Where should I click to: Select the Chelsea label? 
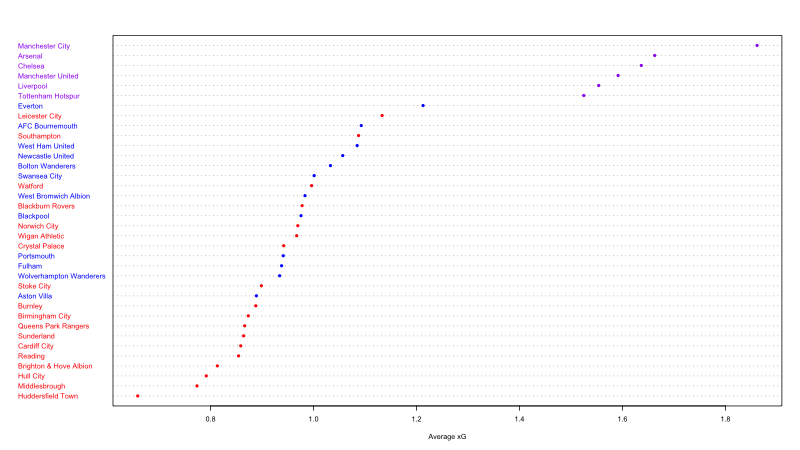(x=31, y=66)
